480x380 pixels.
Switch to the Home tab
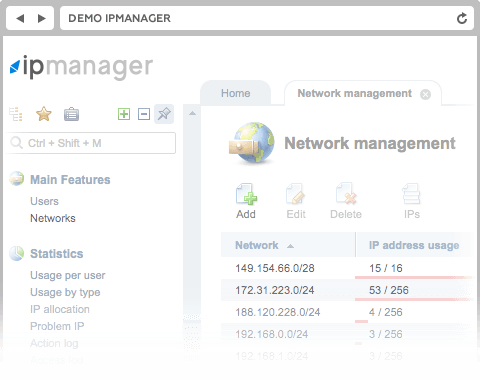[x=236, y=93]
